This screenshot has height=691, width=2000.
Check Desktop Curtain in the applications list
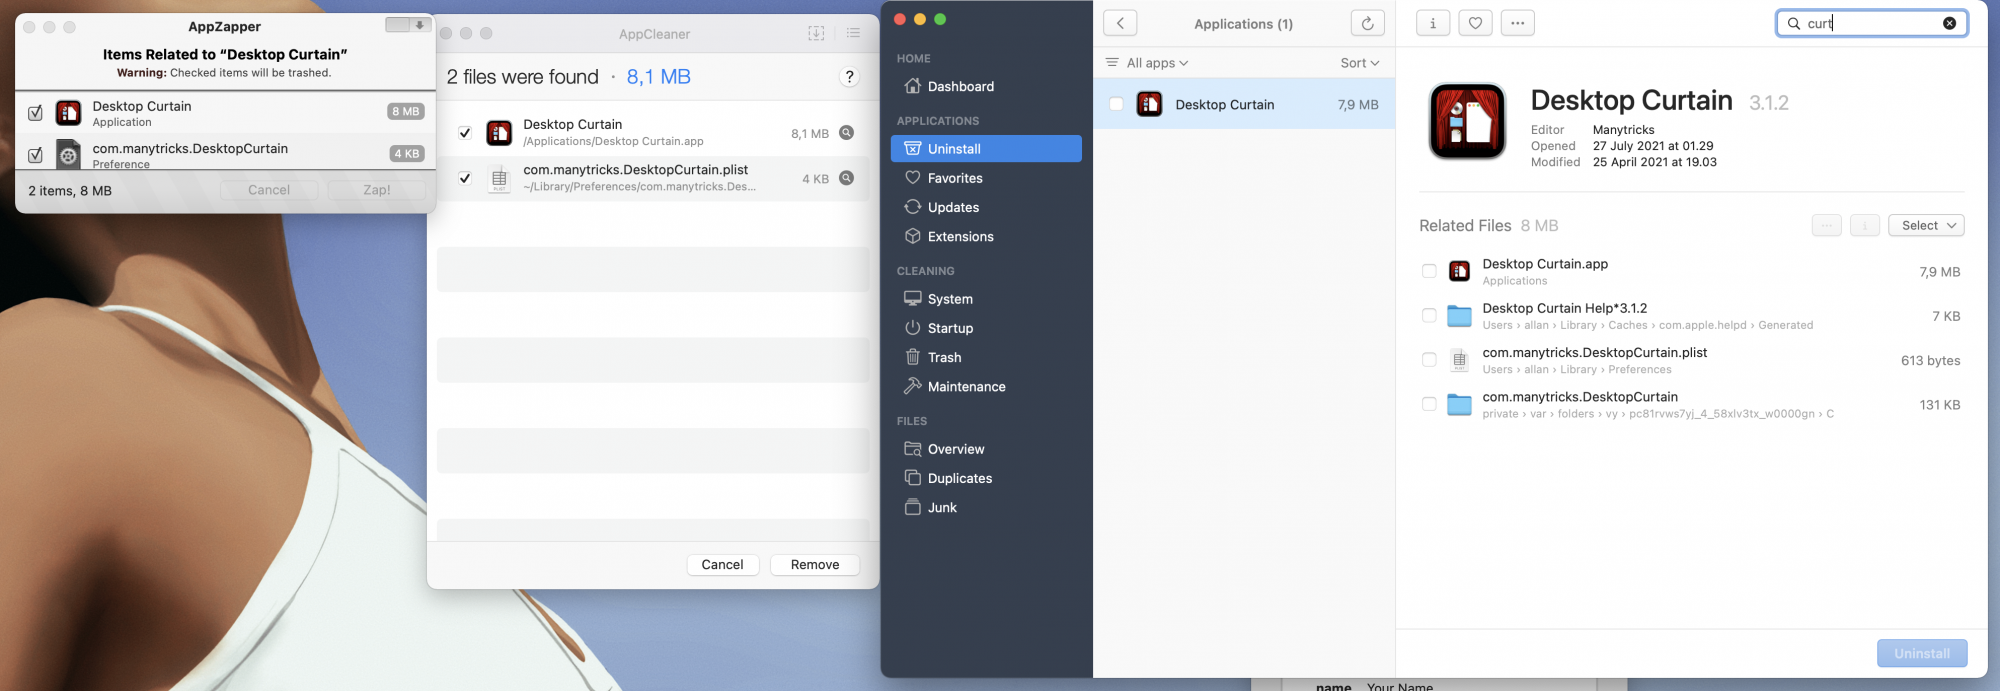pyautogui.click(x=1116, y=104)
